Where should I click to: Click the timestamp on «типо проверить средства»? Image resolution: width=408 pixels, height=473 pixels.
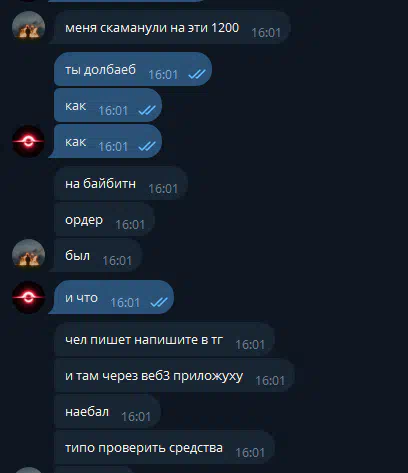point(250,453)
